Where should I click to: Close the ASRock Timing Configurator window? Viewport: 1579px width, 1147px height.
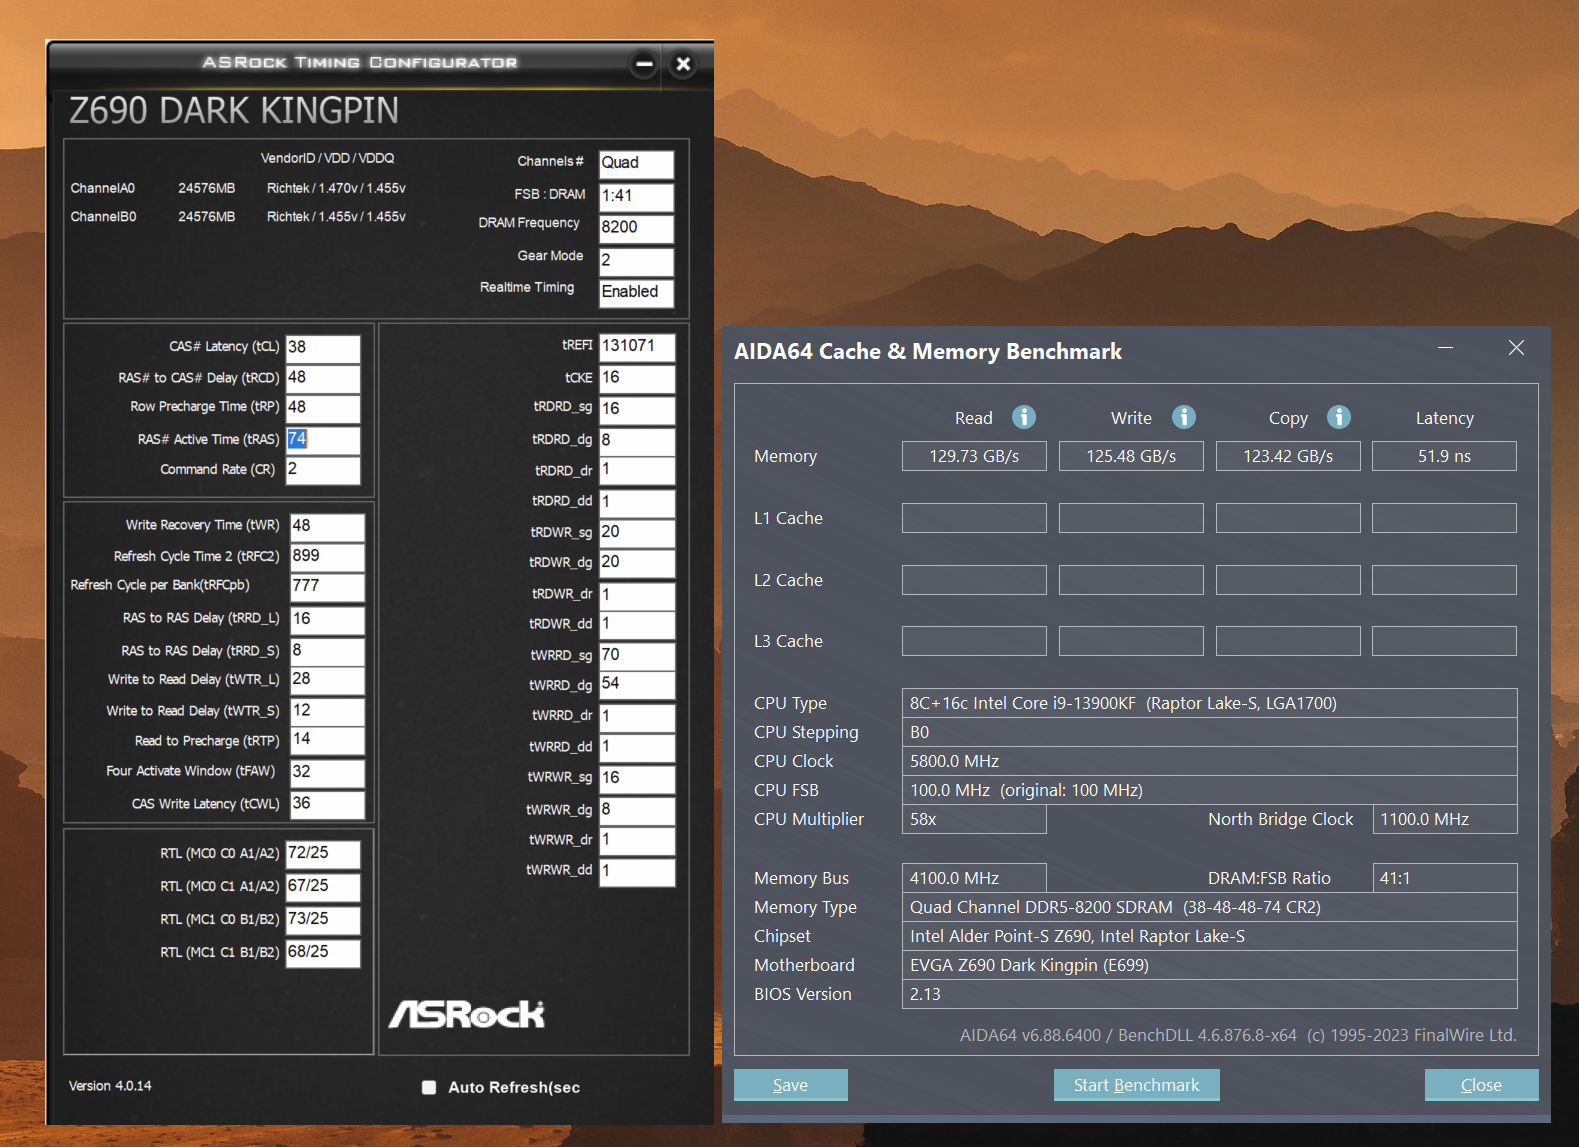click(x=683, y=64)
